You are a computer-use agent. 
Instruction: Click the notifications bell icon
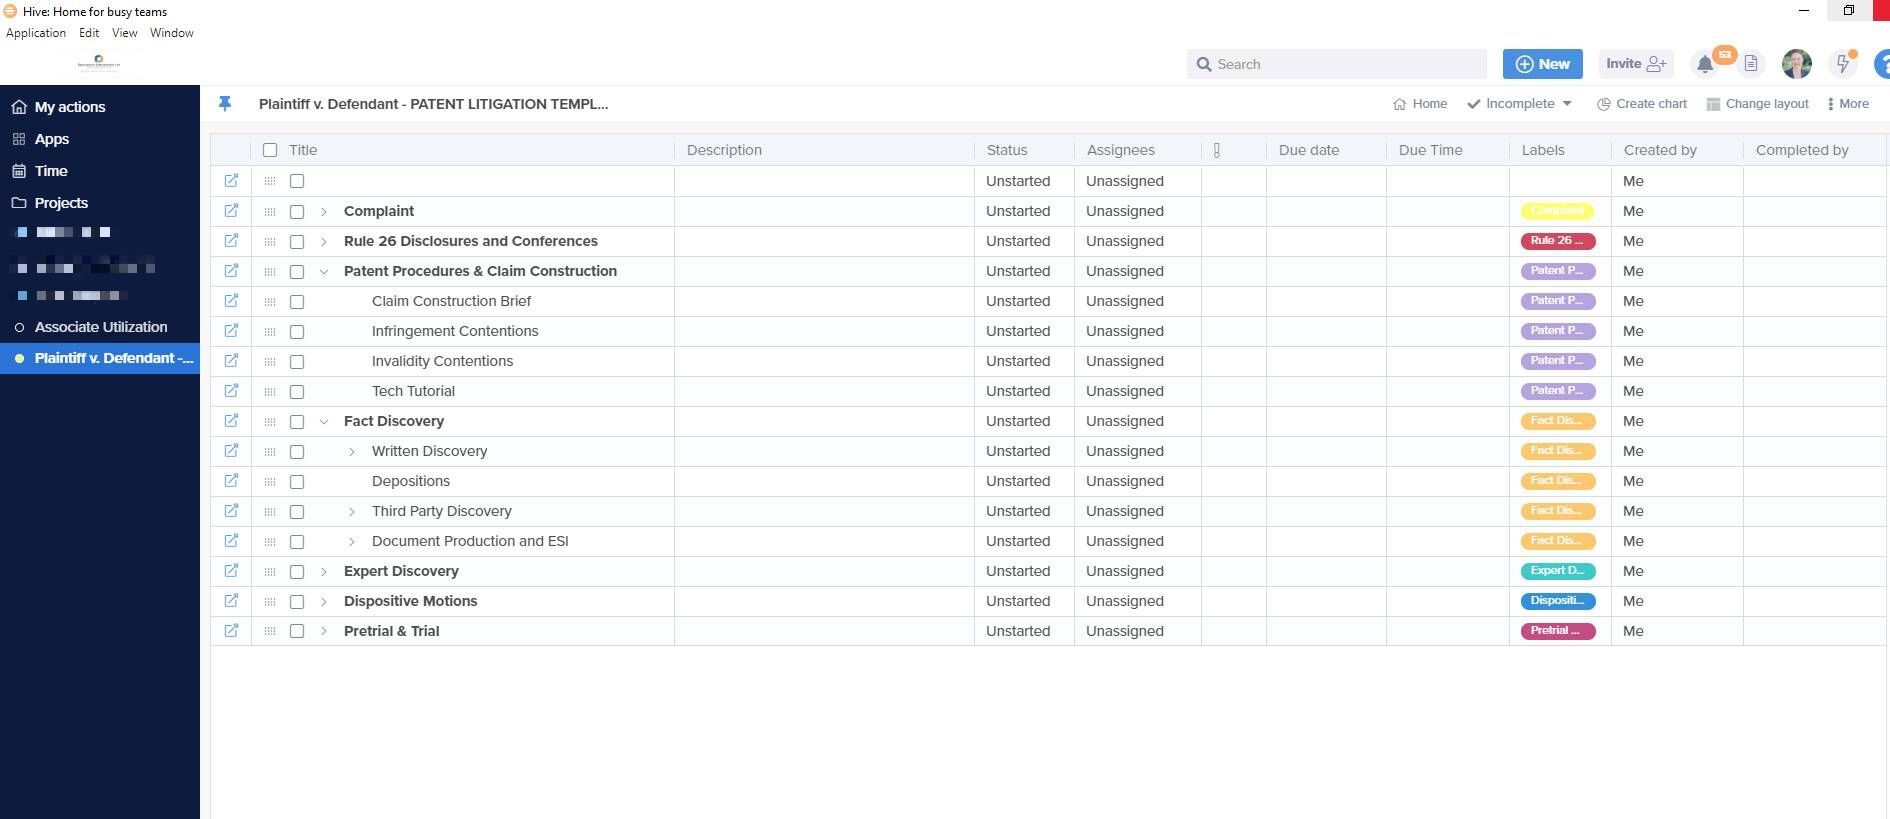(x=1705, y=65)
